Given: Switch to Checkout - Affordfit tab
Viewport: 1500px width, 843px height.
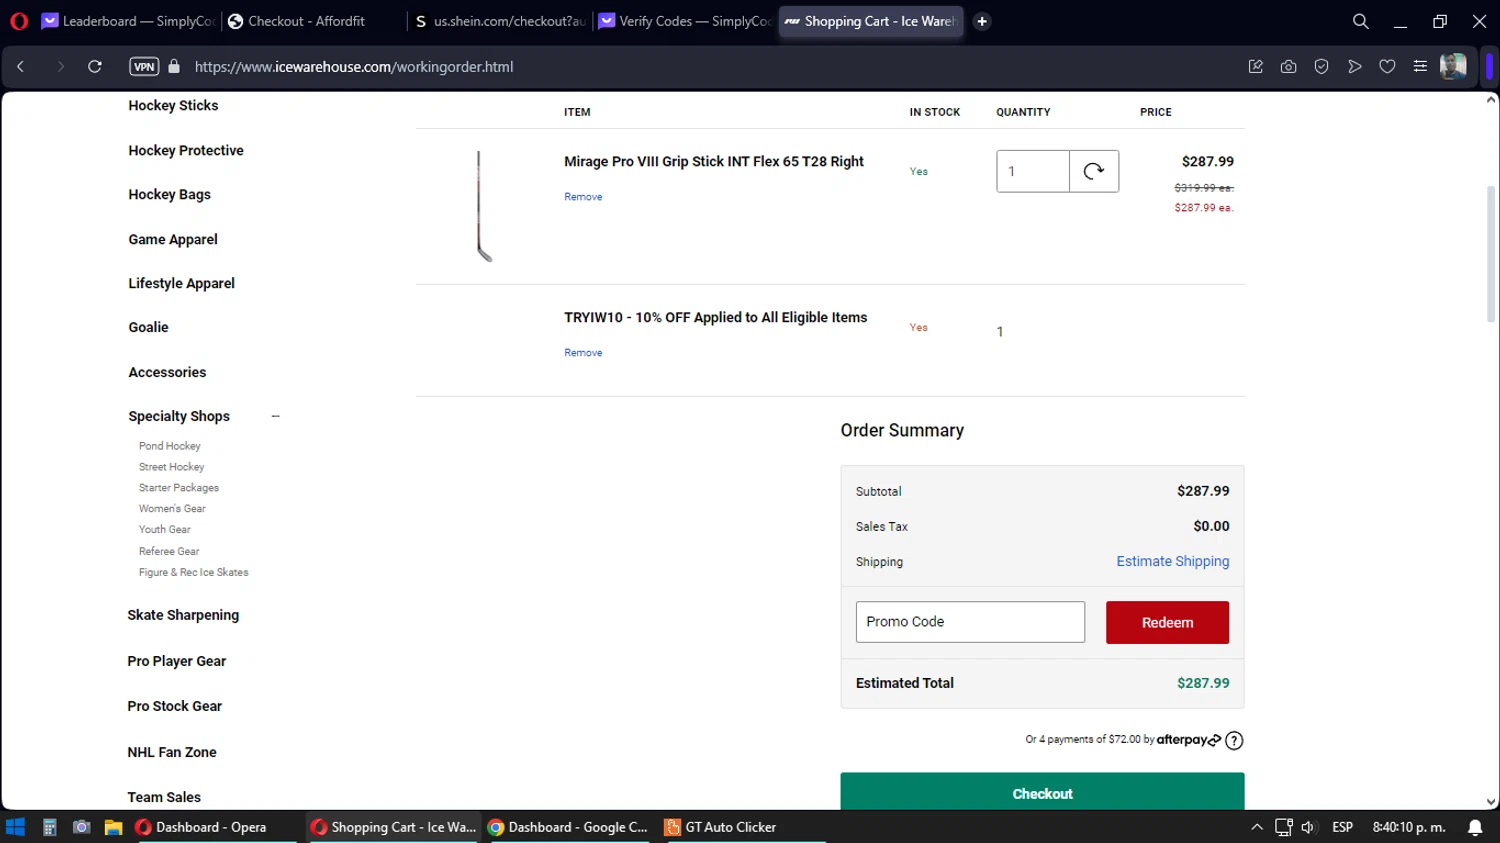Looking at the screenshot, I should tap(310, 21).
